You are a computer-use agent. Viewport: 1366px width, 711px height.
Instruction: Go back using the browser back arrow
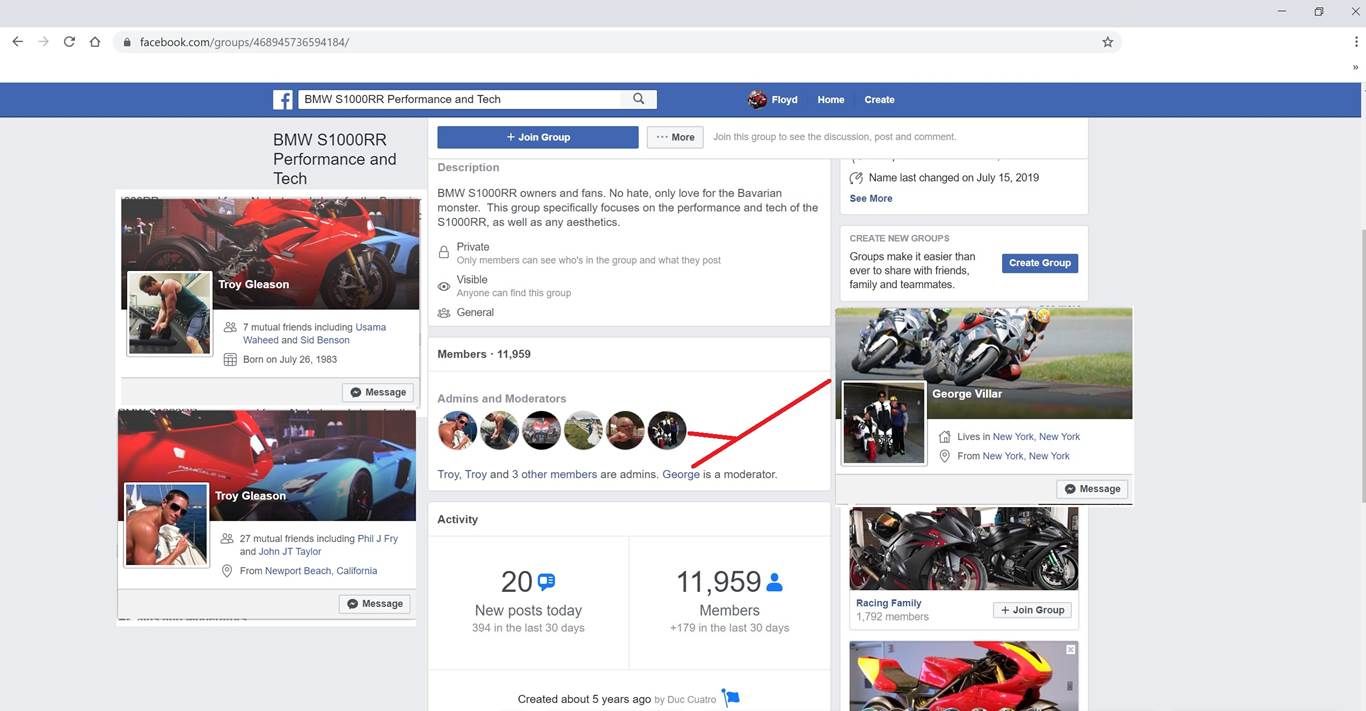point(17,42)
